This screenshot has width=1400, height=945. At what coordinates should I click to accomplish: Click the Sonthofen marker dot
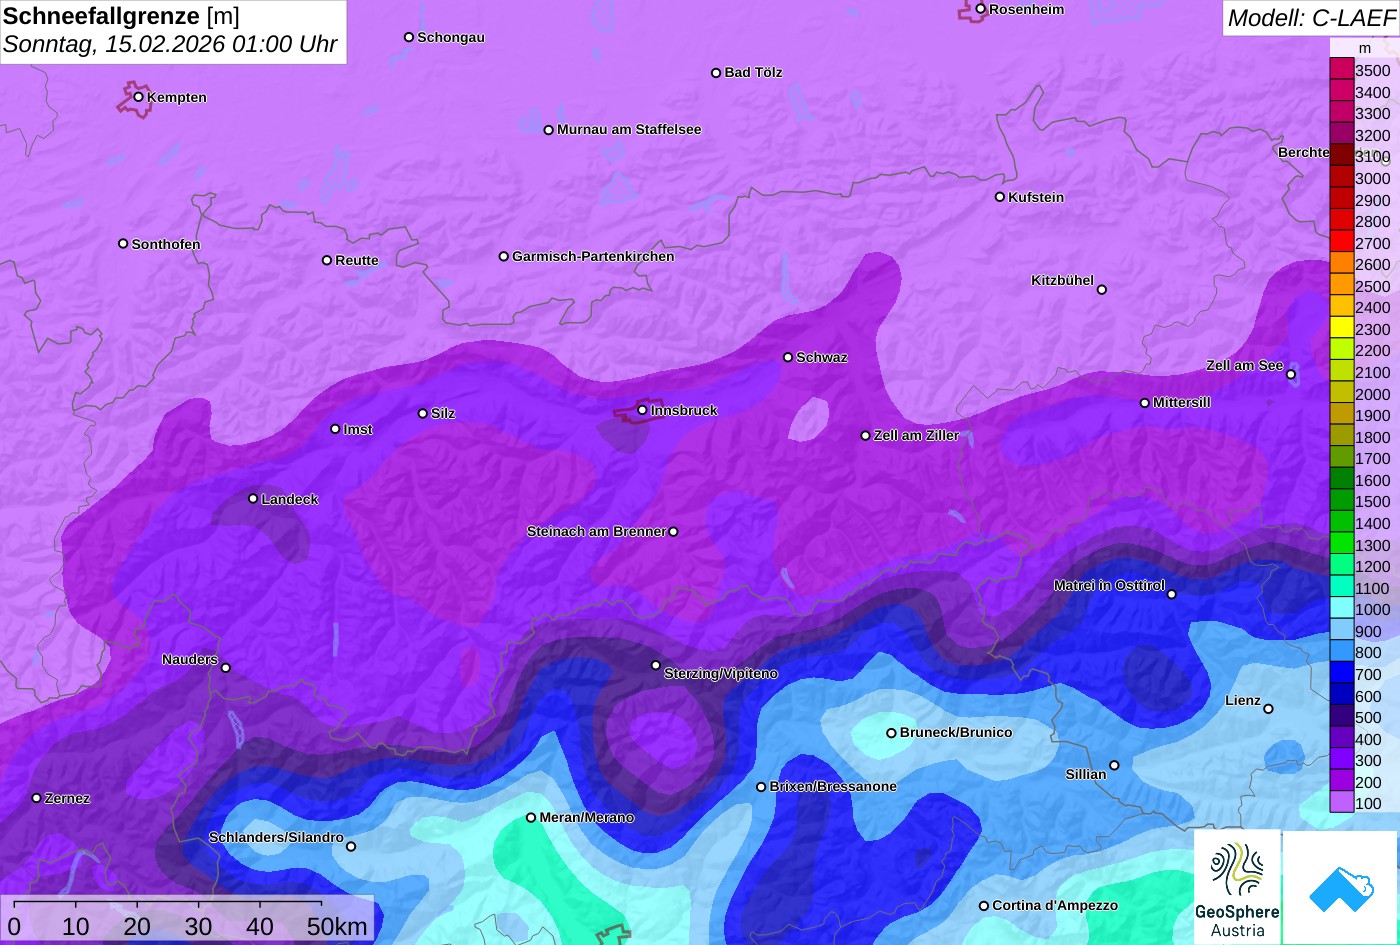click(123, 244)
